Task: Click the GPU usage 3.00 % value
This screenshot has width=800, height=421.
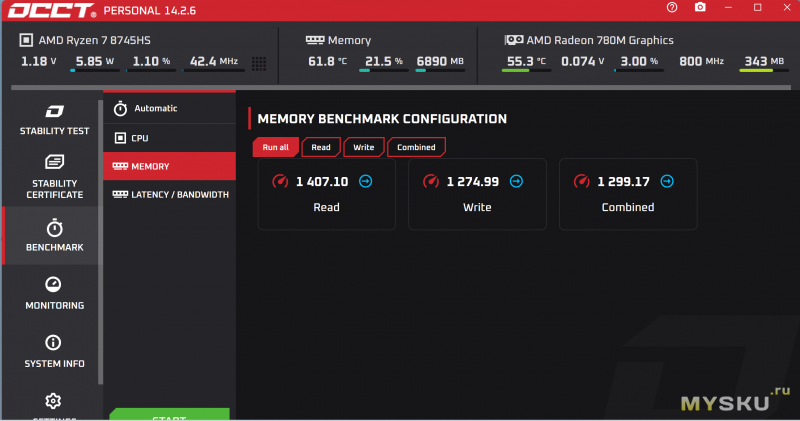Action: coord(639,61)
